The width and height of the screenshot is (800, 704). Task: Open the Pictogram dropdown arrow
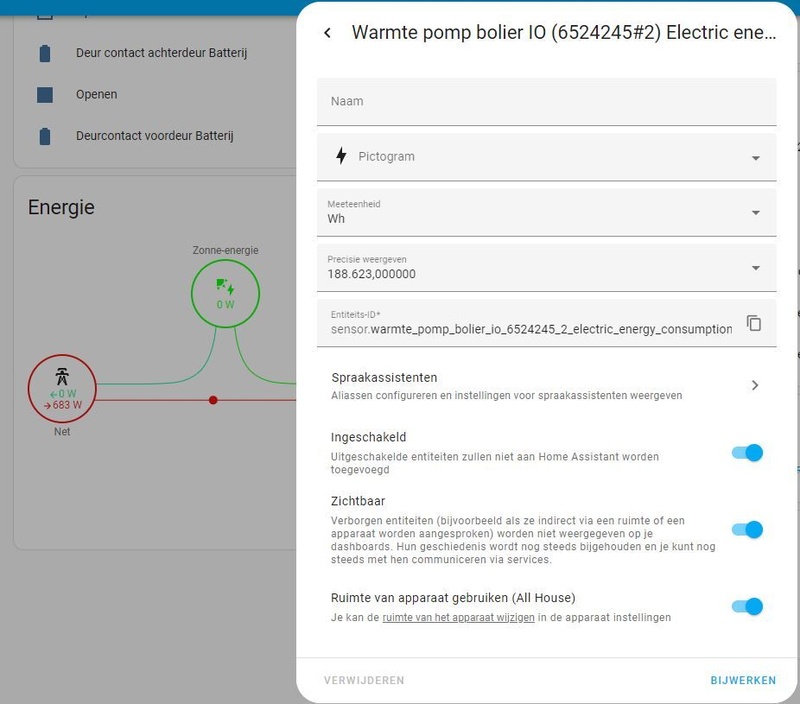point(756,158)
